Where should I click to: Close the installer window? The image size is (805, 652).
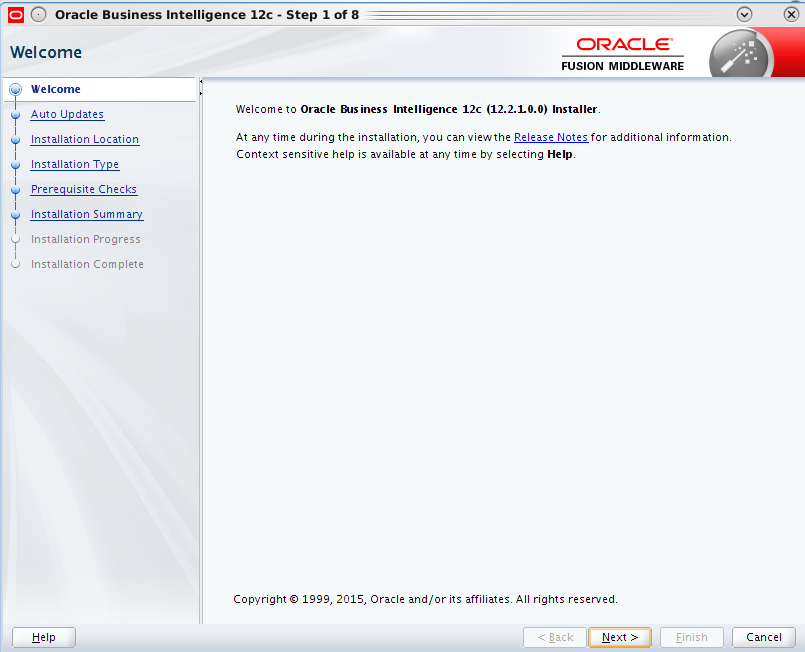(792, 14)
